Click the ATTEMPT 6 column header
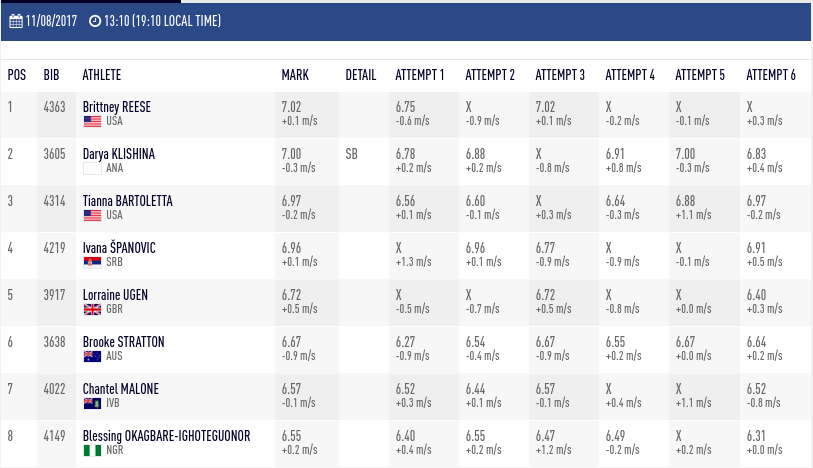Screen dimensions: 813x468 770,75
